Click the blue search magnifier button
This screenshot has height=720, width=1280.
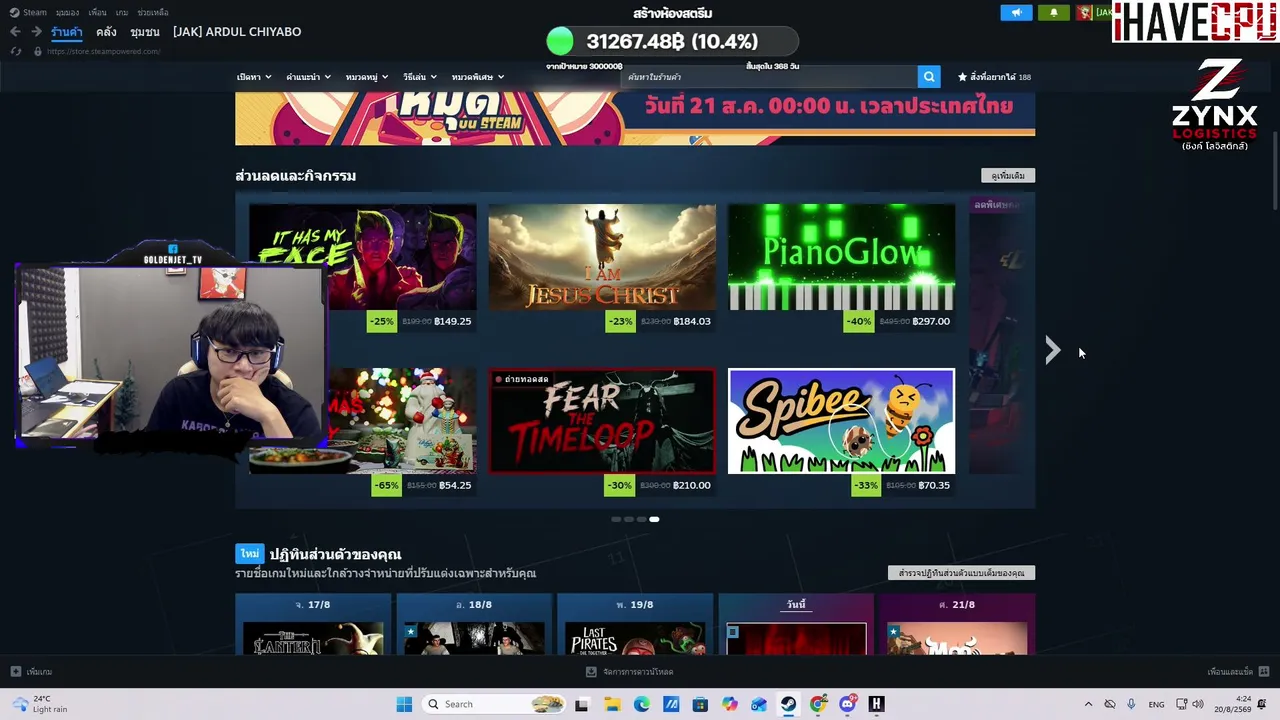click(x=930, y=77)
